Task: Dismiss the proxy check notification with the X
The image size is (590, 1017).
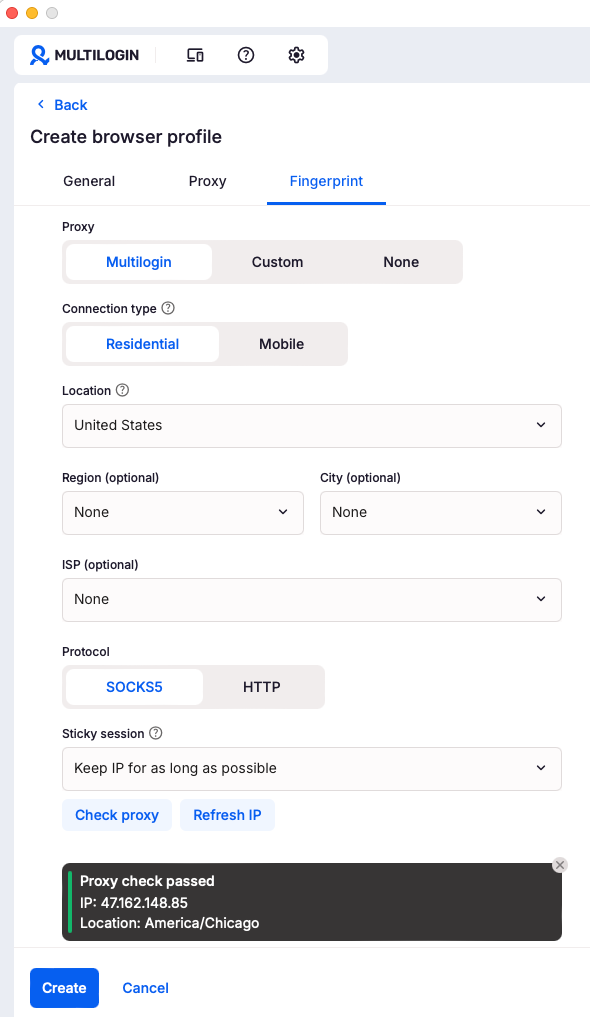Action: click(560, 865)
